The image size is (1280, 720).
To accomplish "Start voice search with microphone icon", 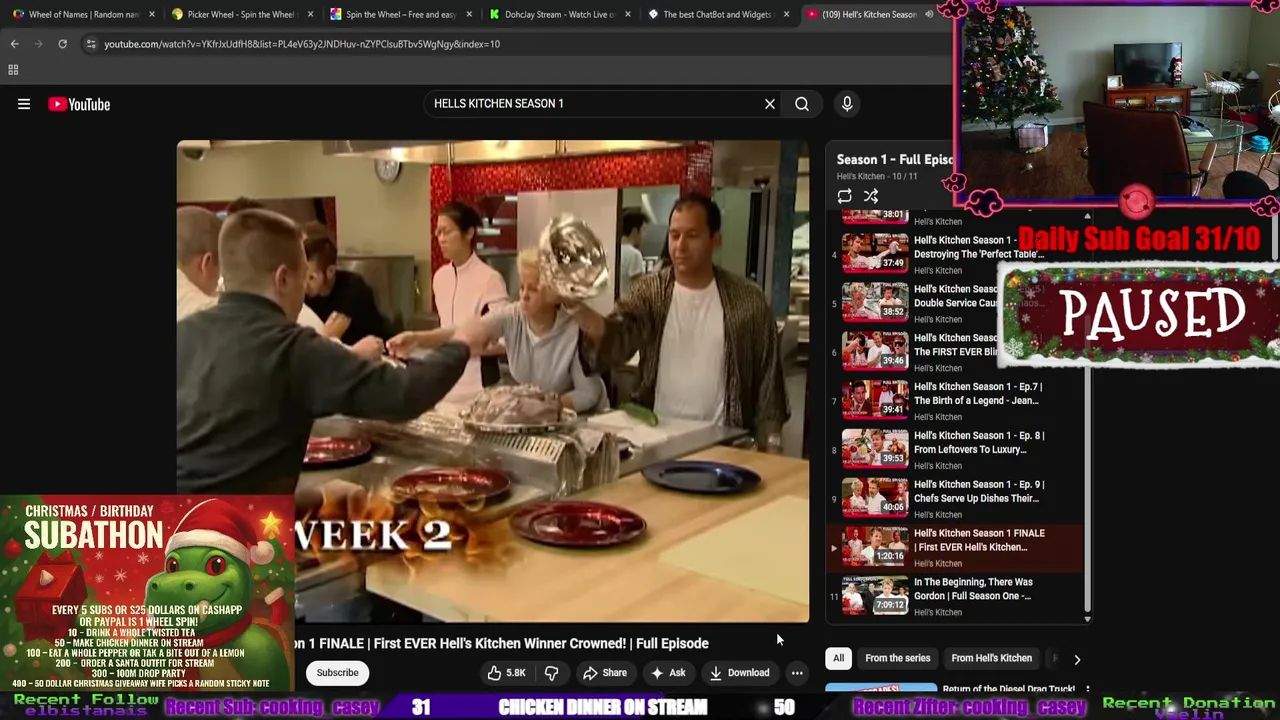I will click(847, 104).
